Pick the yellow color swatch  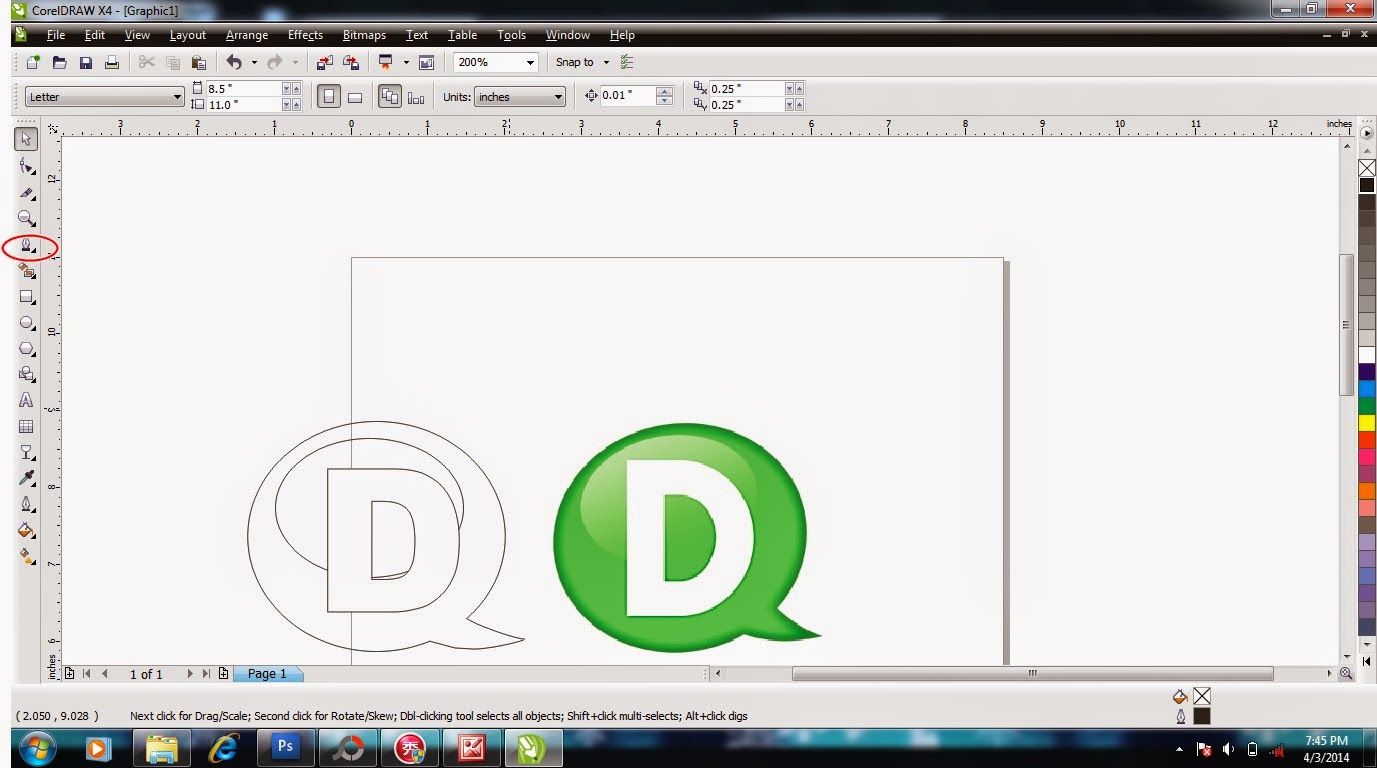[x=1367, y=423]
